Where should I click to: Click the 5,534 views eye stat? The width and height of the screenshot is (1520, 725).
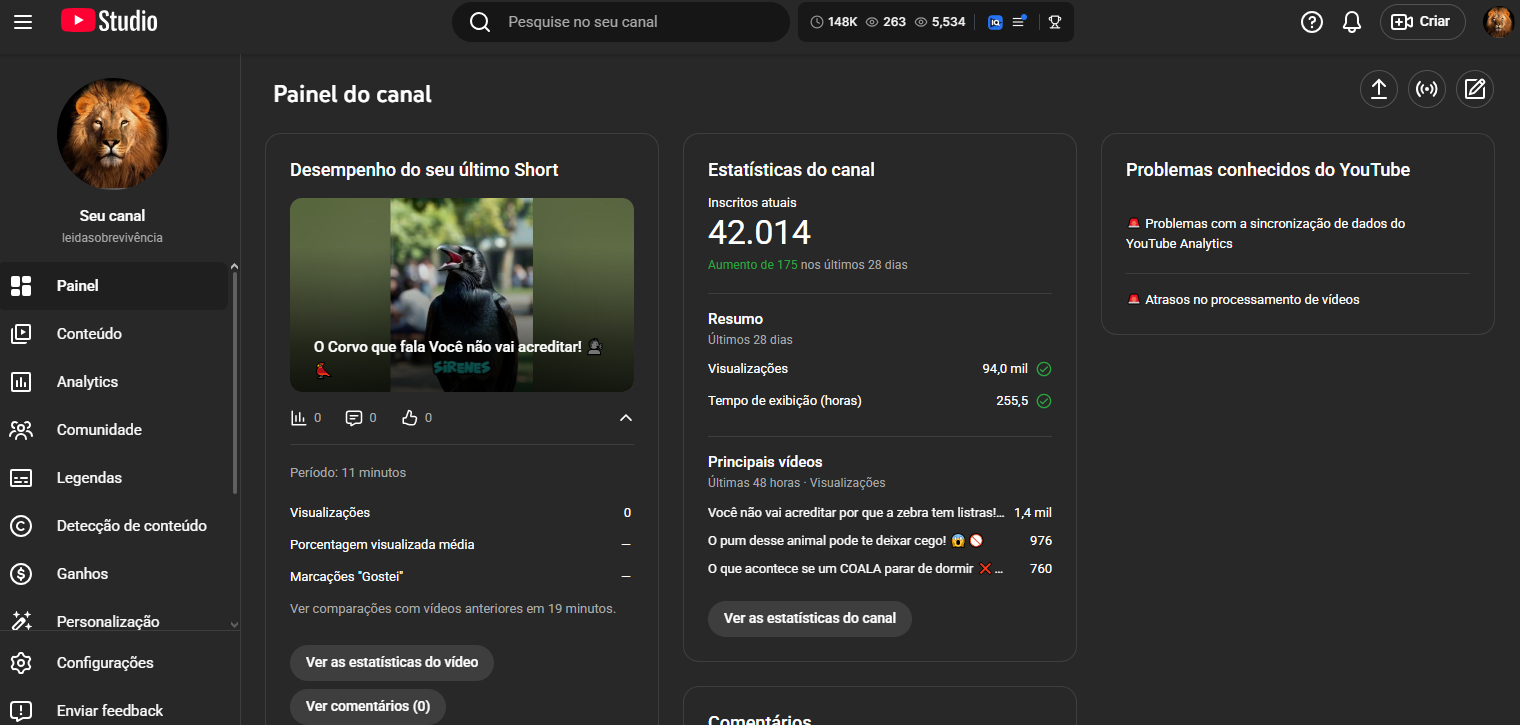point(940,22)
